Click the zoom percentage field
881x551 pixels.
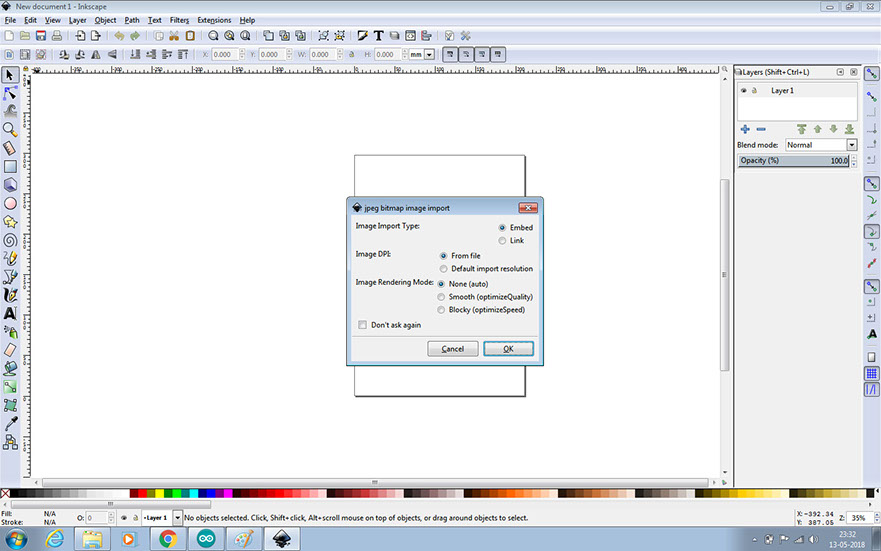[859, 518]
